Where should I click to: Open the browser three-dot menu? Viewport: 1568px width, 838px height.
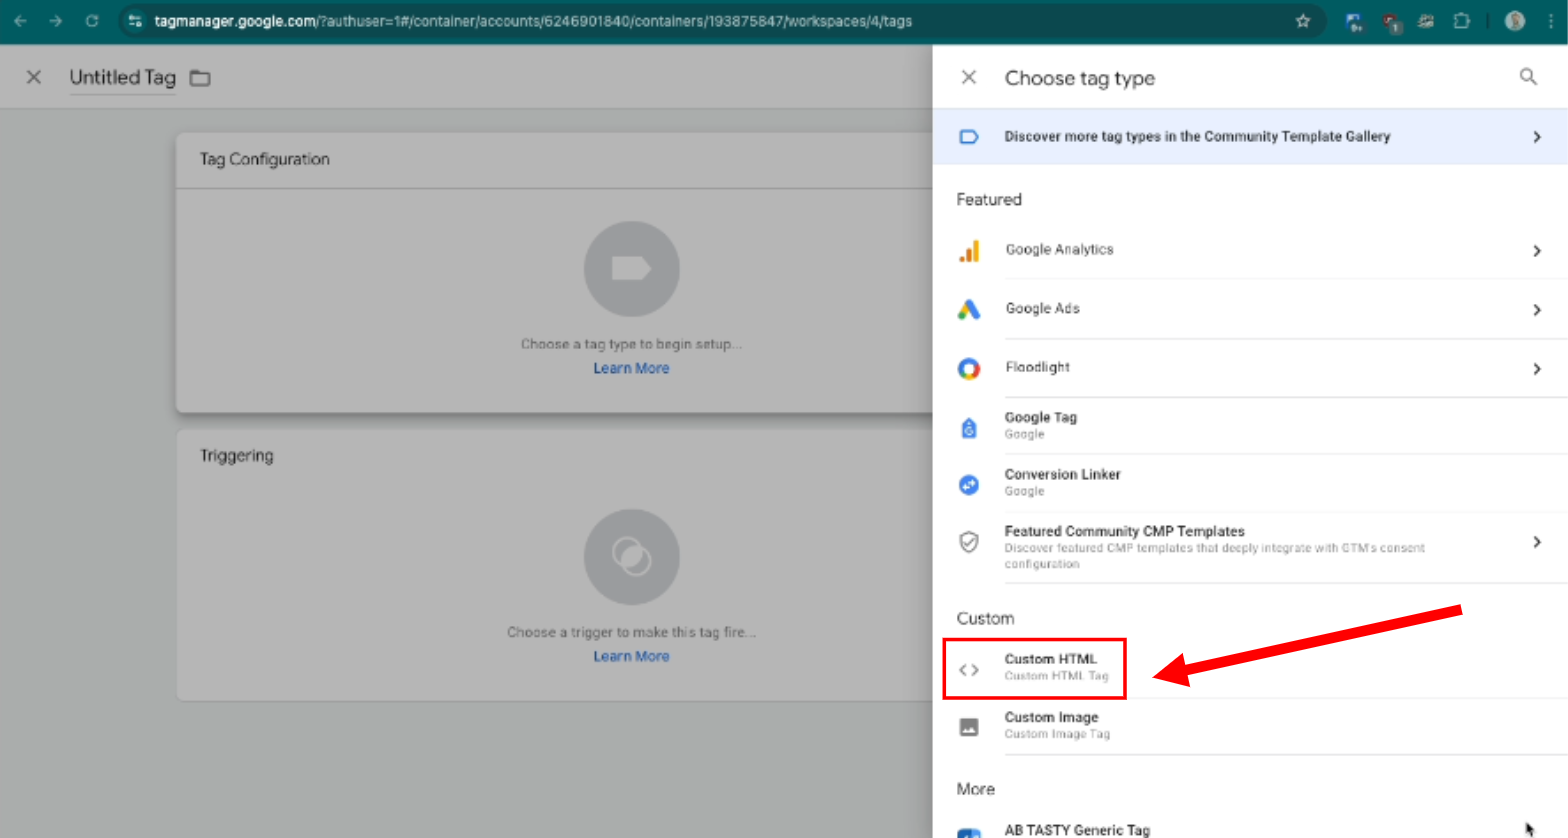1551,21
